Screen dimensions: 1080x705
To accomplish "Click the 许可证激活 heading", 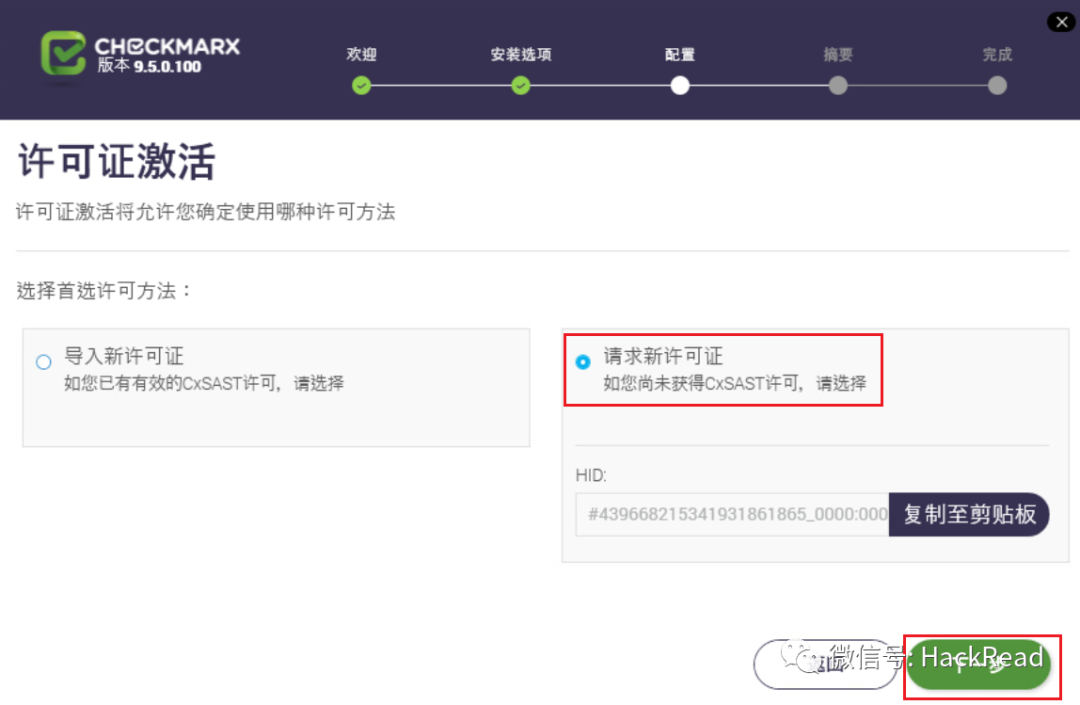I will click(117, 161).
